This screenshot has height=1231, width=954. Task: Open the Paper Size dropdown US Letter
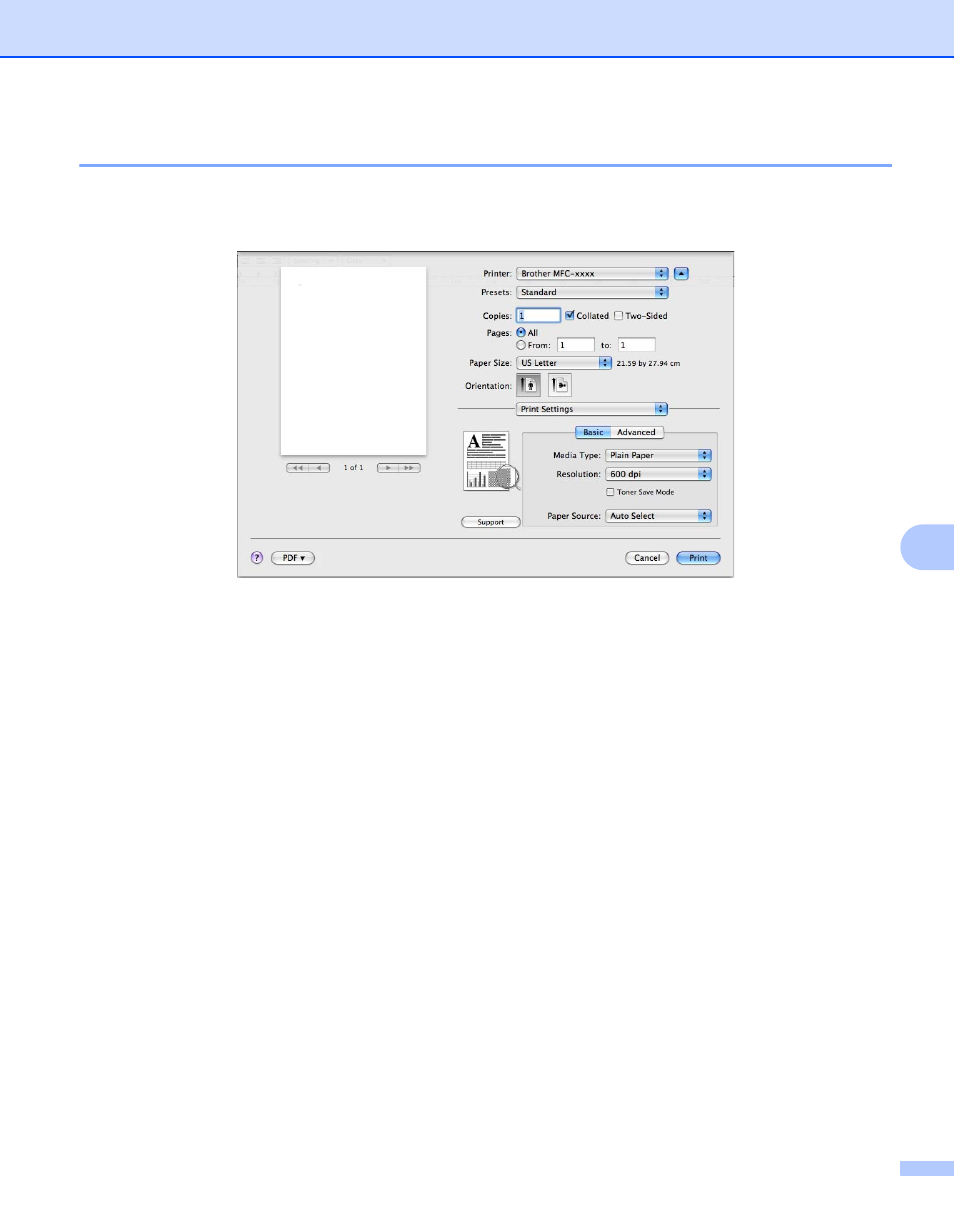564,363
